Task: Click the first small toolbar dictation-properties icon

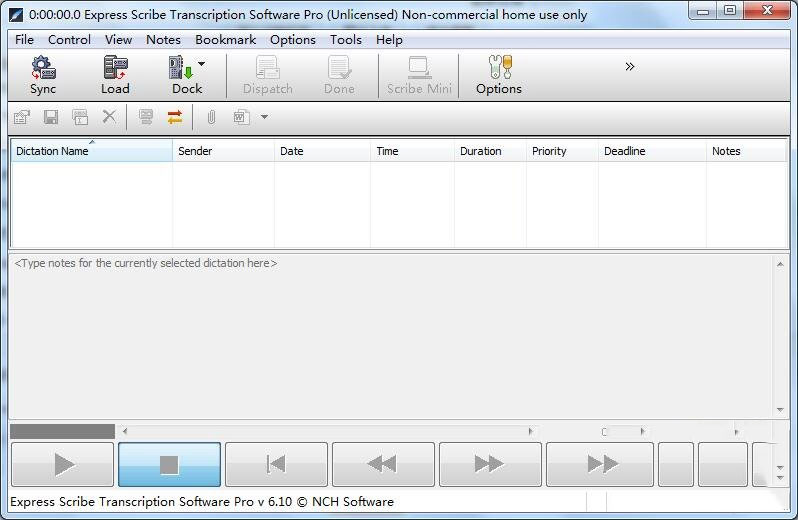Action: point(22,118)
